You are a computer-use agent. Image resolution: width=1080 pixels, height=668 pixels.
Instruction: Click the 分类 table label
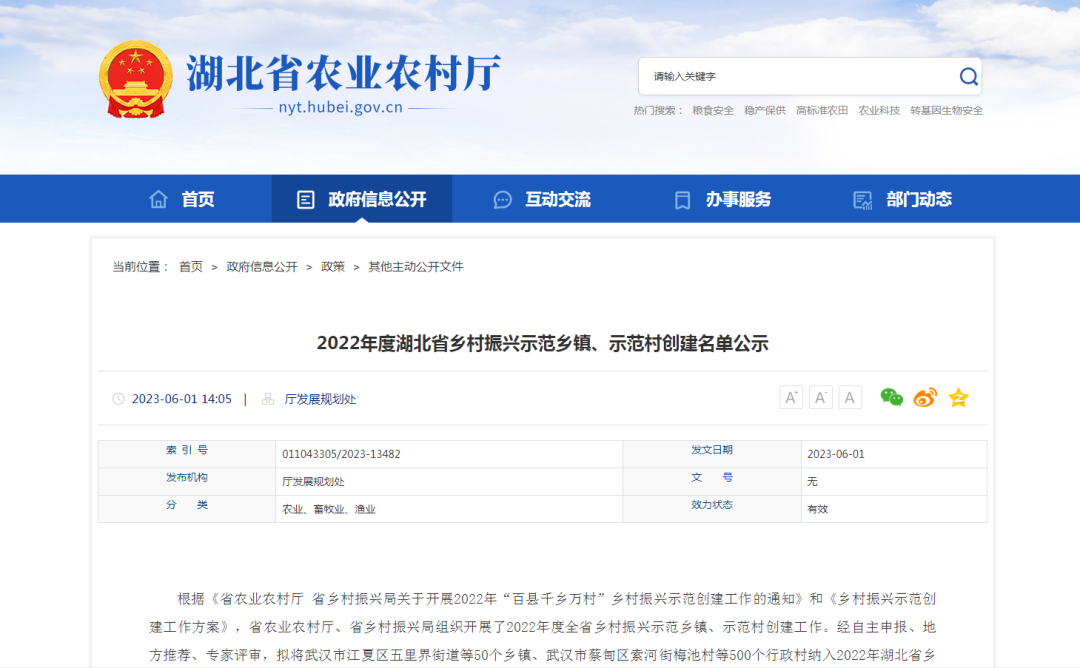click(187, 505)
